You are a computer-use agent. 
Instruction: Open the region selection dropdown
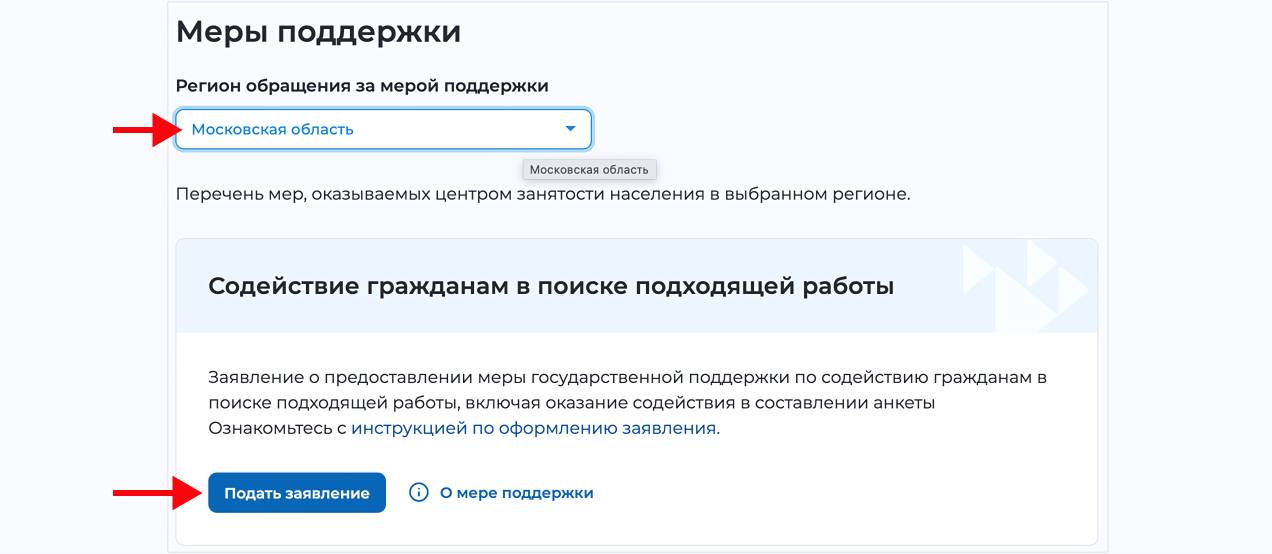(383, 129)
